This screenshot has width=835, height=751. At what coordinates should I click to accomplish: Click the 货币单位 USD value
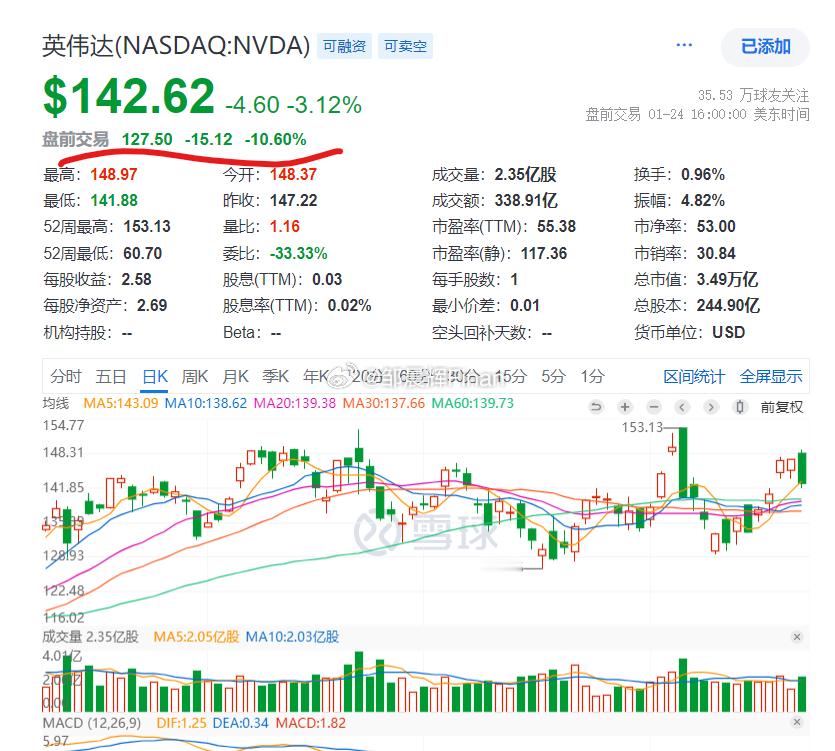click(728, 333)
